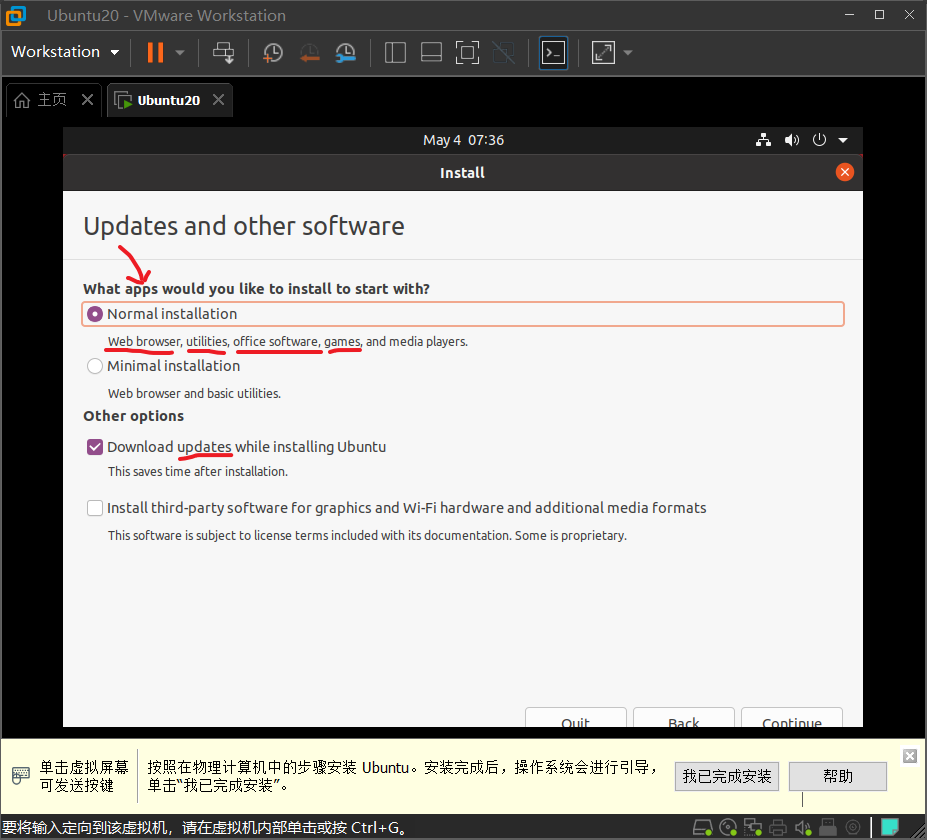Open the Workstation menu dropdown
Image resolution: width=927 pixels, height=840 pixels.
(65, 52)
